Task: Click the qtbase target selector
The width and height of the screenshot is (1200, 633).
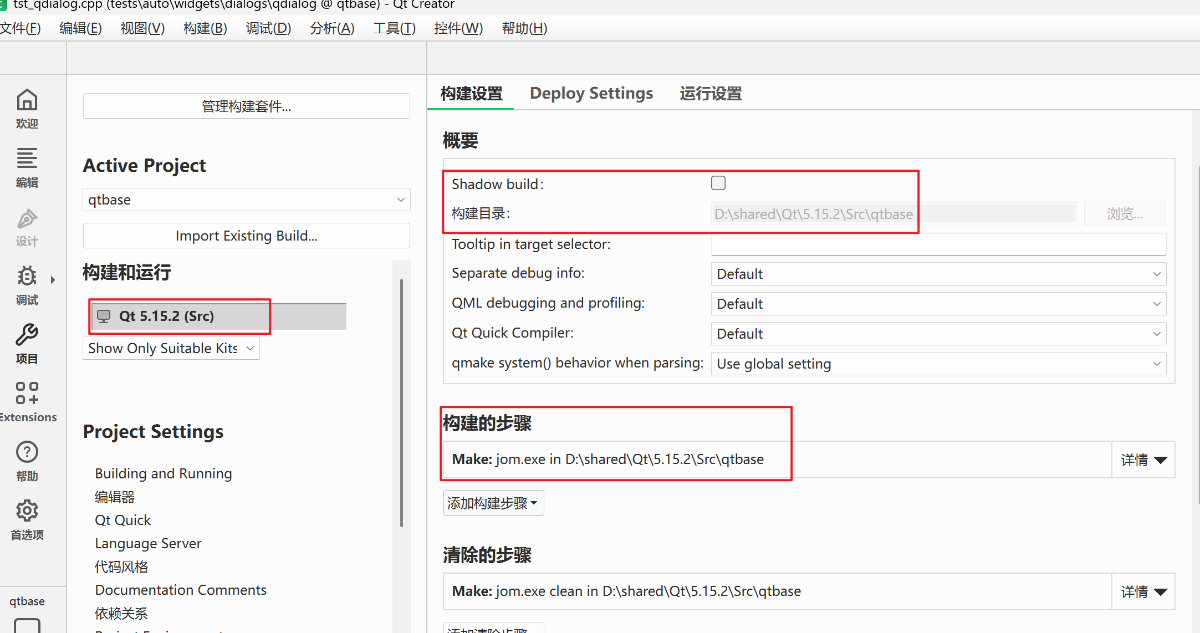Action: [x=27, y=612]
